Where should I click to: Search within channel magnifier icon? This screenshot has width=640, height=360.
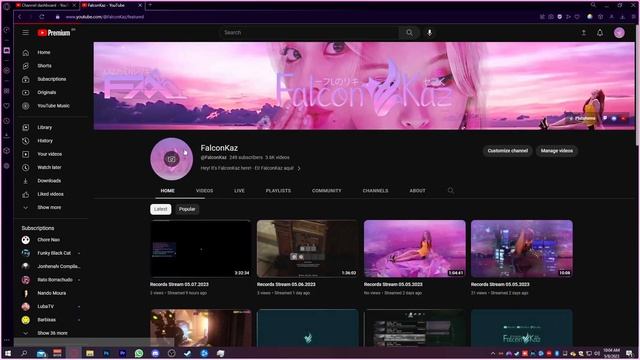coord(451,191)
